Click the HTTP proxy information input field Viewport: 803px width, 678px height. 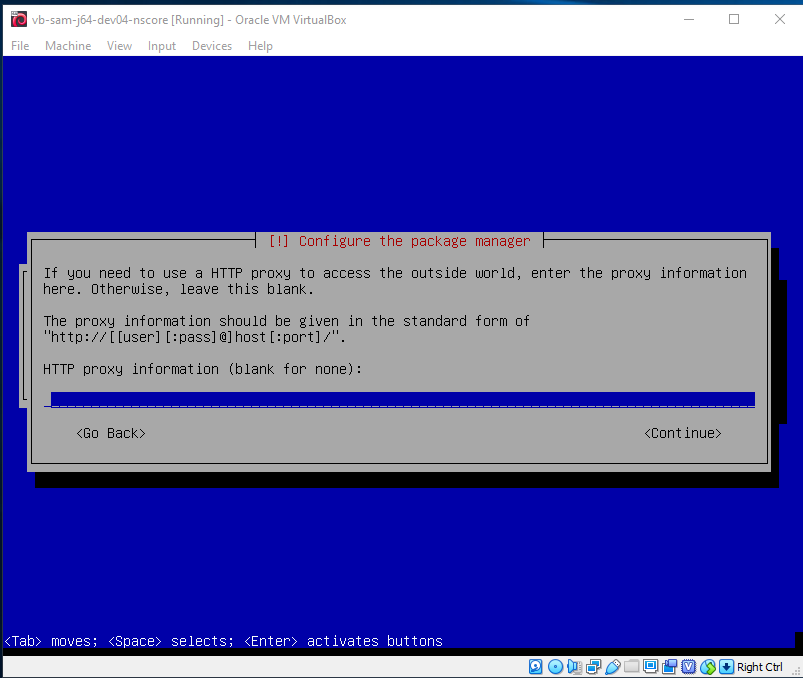click(399, 400)
